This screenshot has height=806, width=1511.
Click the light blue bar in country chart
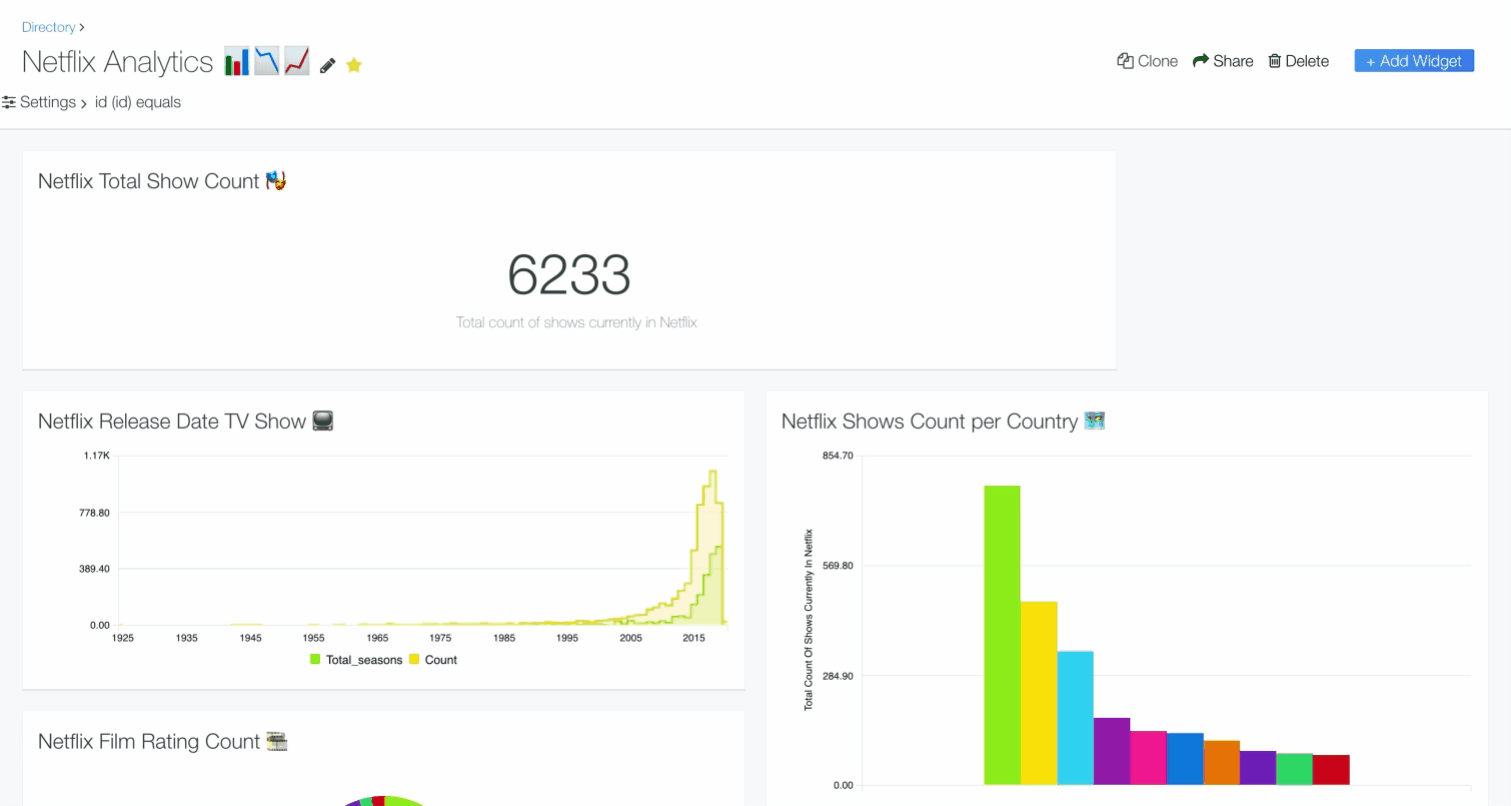click(1075, 718)
